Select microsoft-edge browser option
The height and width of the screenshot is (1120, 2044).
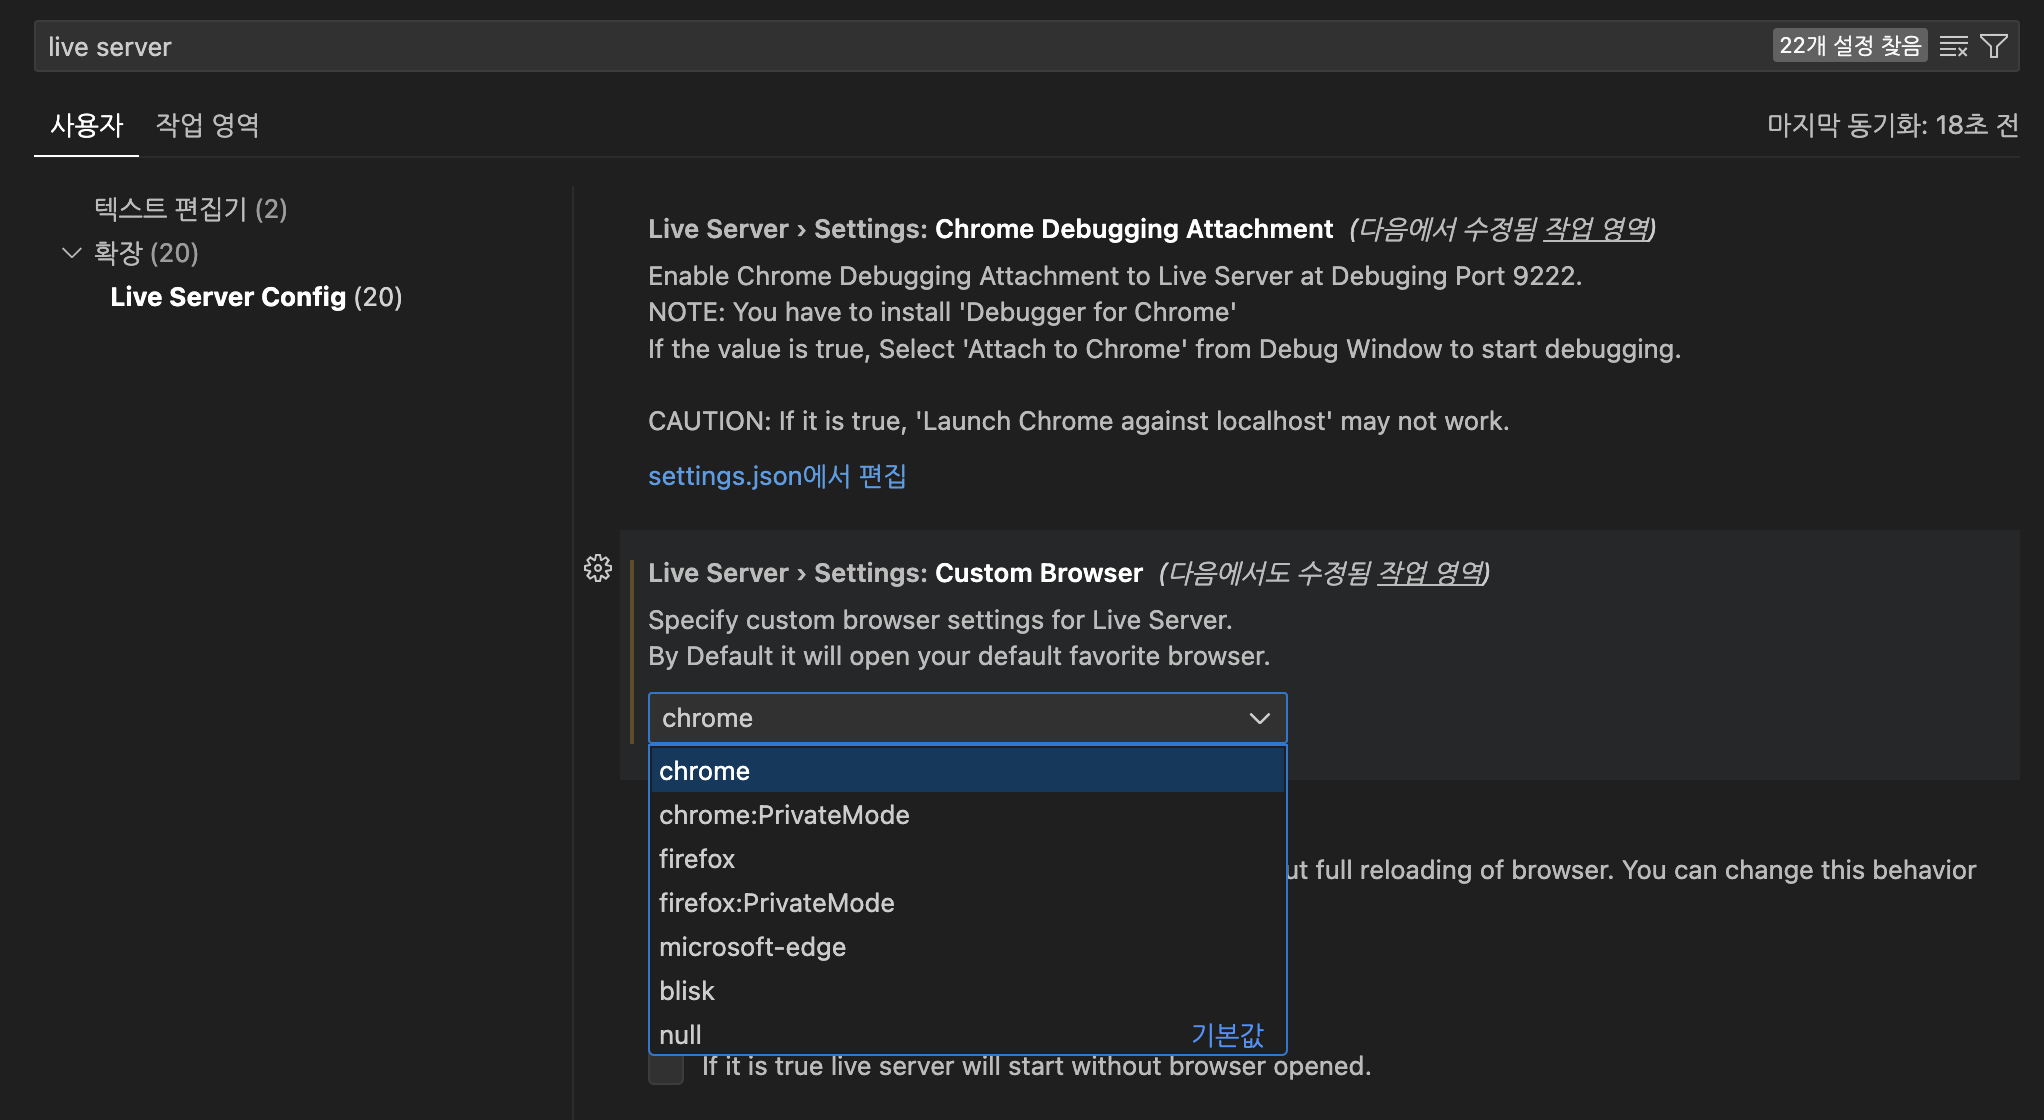(x=752, y=947)
